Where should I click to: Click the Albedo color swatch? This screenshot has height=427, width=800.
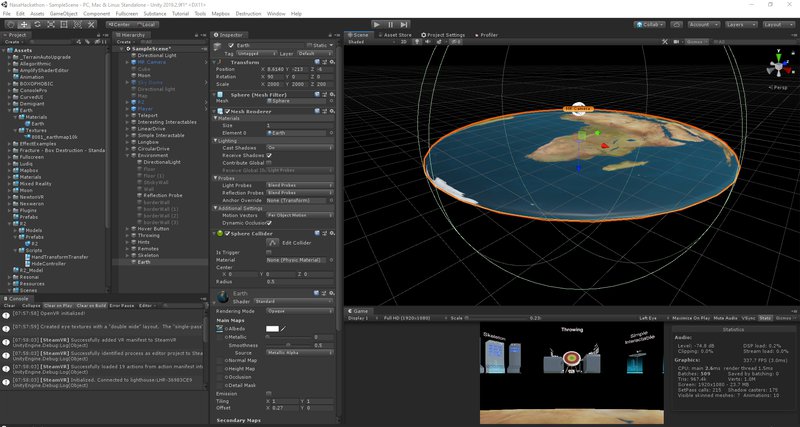(272, 328)
